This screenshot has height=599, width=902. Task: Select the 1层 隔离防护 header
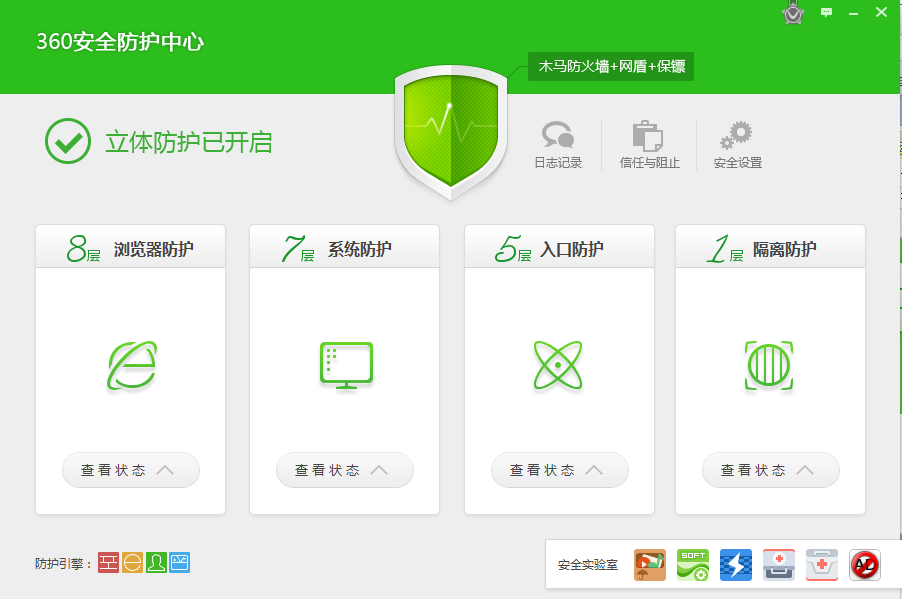771,247
